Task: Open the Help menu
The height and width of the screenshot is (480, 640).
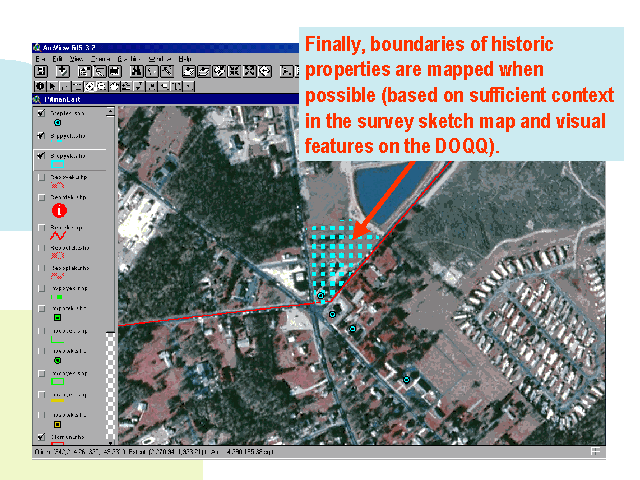Action: tap(185, 59)
